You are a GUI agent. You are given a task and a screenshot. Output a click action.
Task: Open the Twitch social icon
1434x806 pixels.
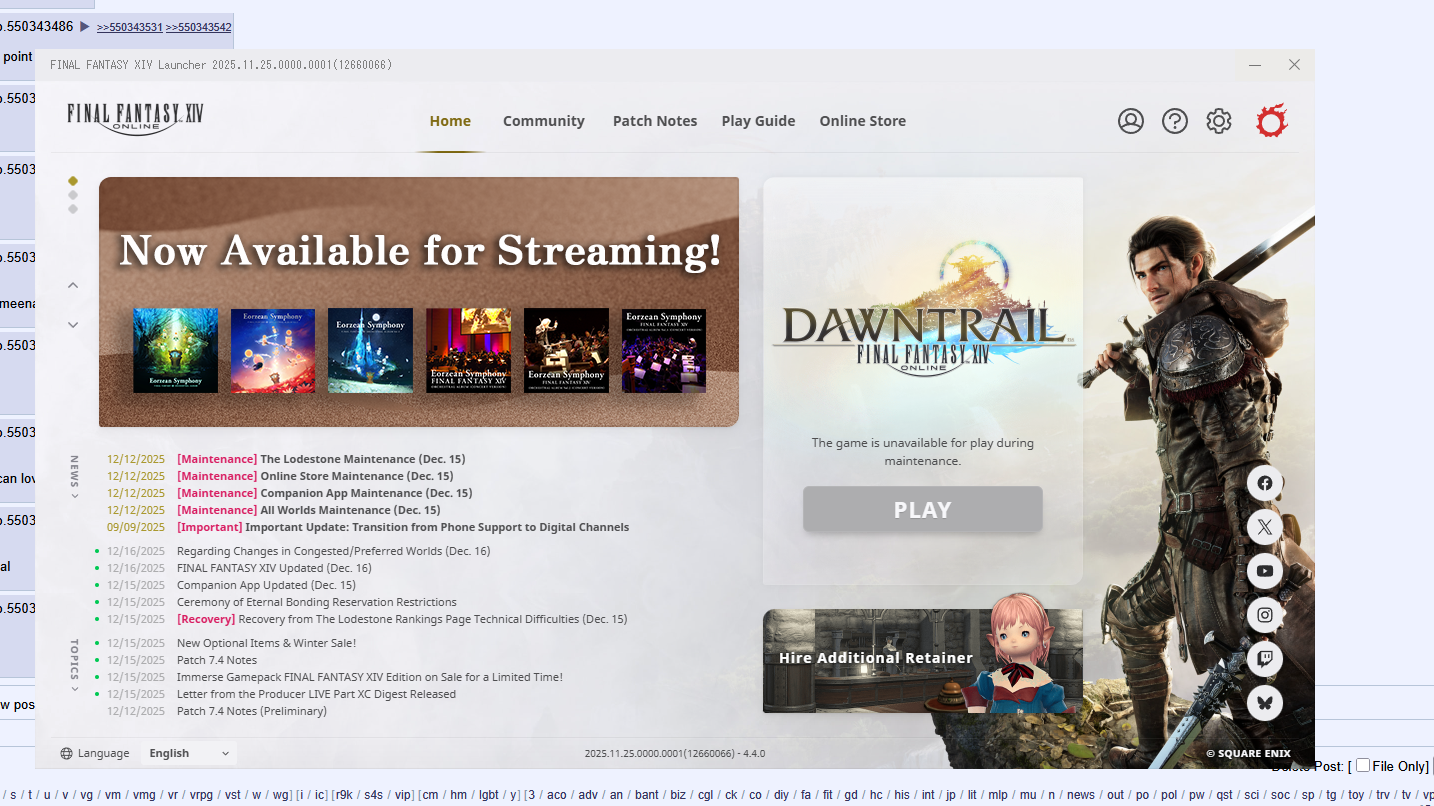point(1265,659)
